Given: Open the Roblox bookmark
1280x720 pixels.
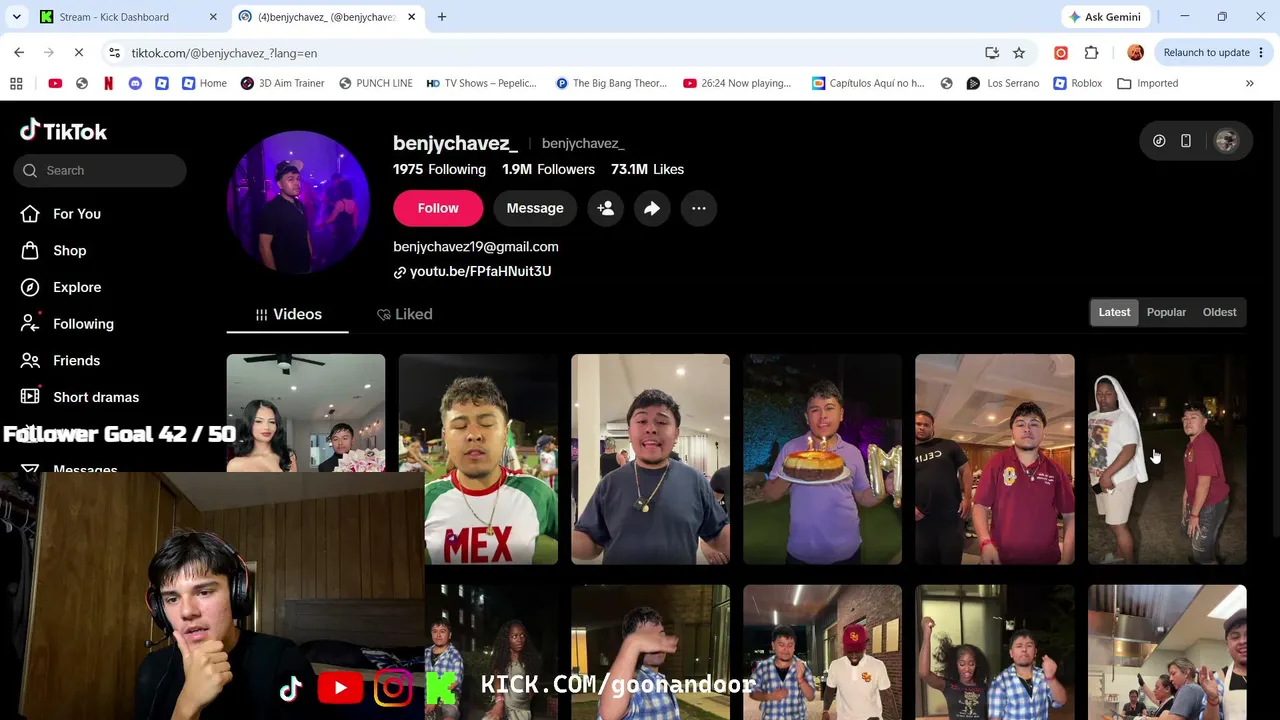Looking at the screenshot, I should click(1077, 84).
